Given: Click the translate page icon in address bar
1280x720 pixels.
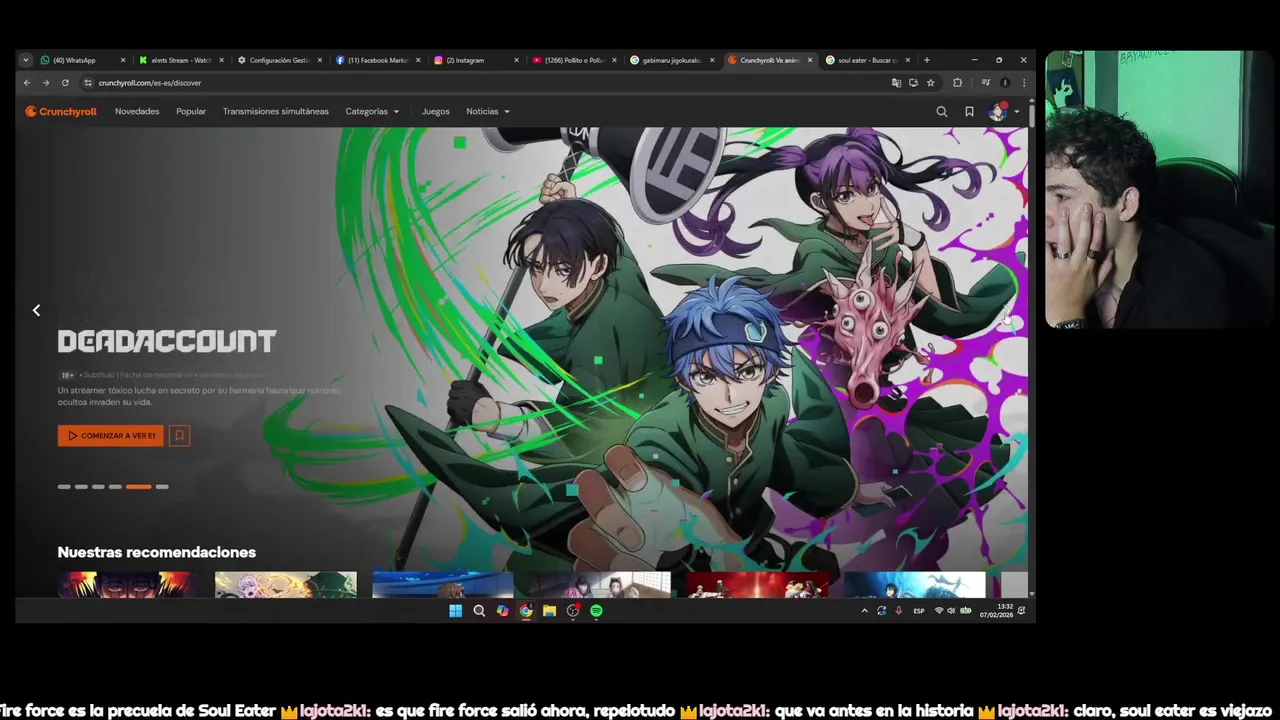Looking at the screenshot, I should (x=896, y=83).
